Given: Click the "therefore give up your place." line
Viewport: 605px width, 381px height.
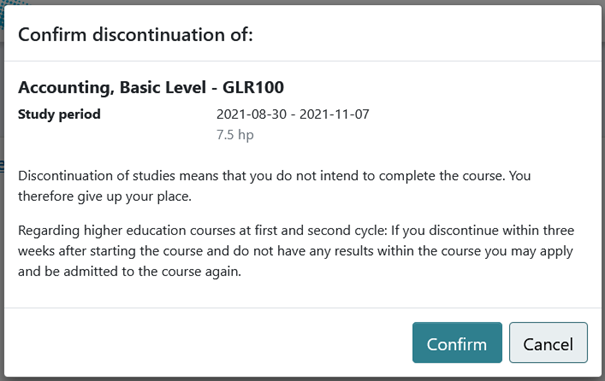Looking at the screenshot, I should [105, 196].
